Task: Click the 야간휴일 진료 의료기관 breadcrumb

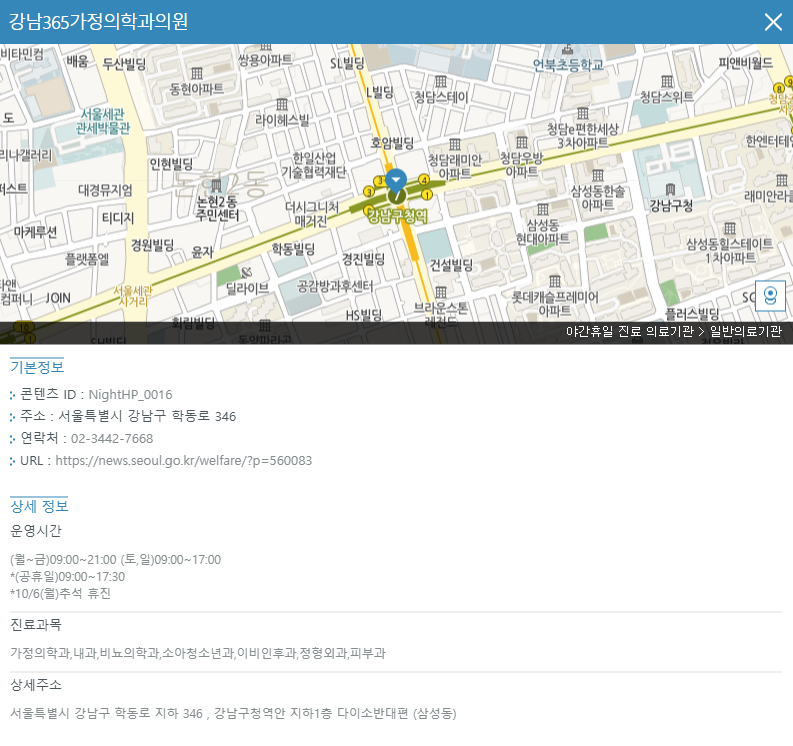Action: click(x=629, y=331)
